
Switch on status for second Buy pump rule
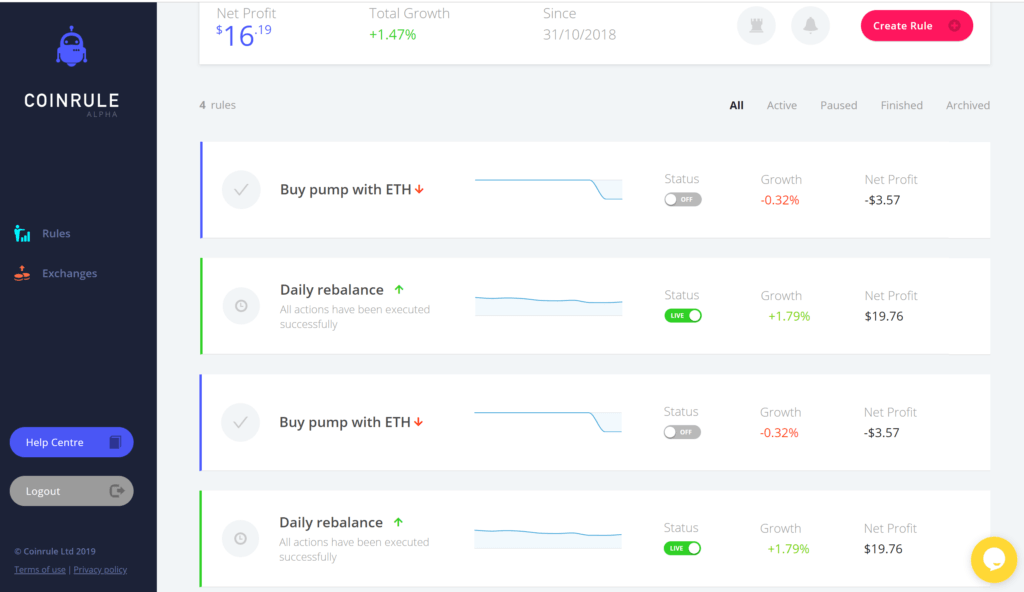[683, 432]
